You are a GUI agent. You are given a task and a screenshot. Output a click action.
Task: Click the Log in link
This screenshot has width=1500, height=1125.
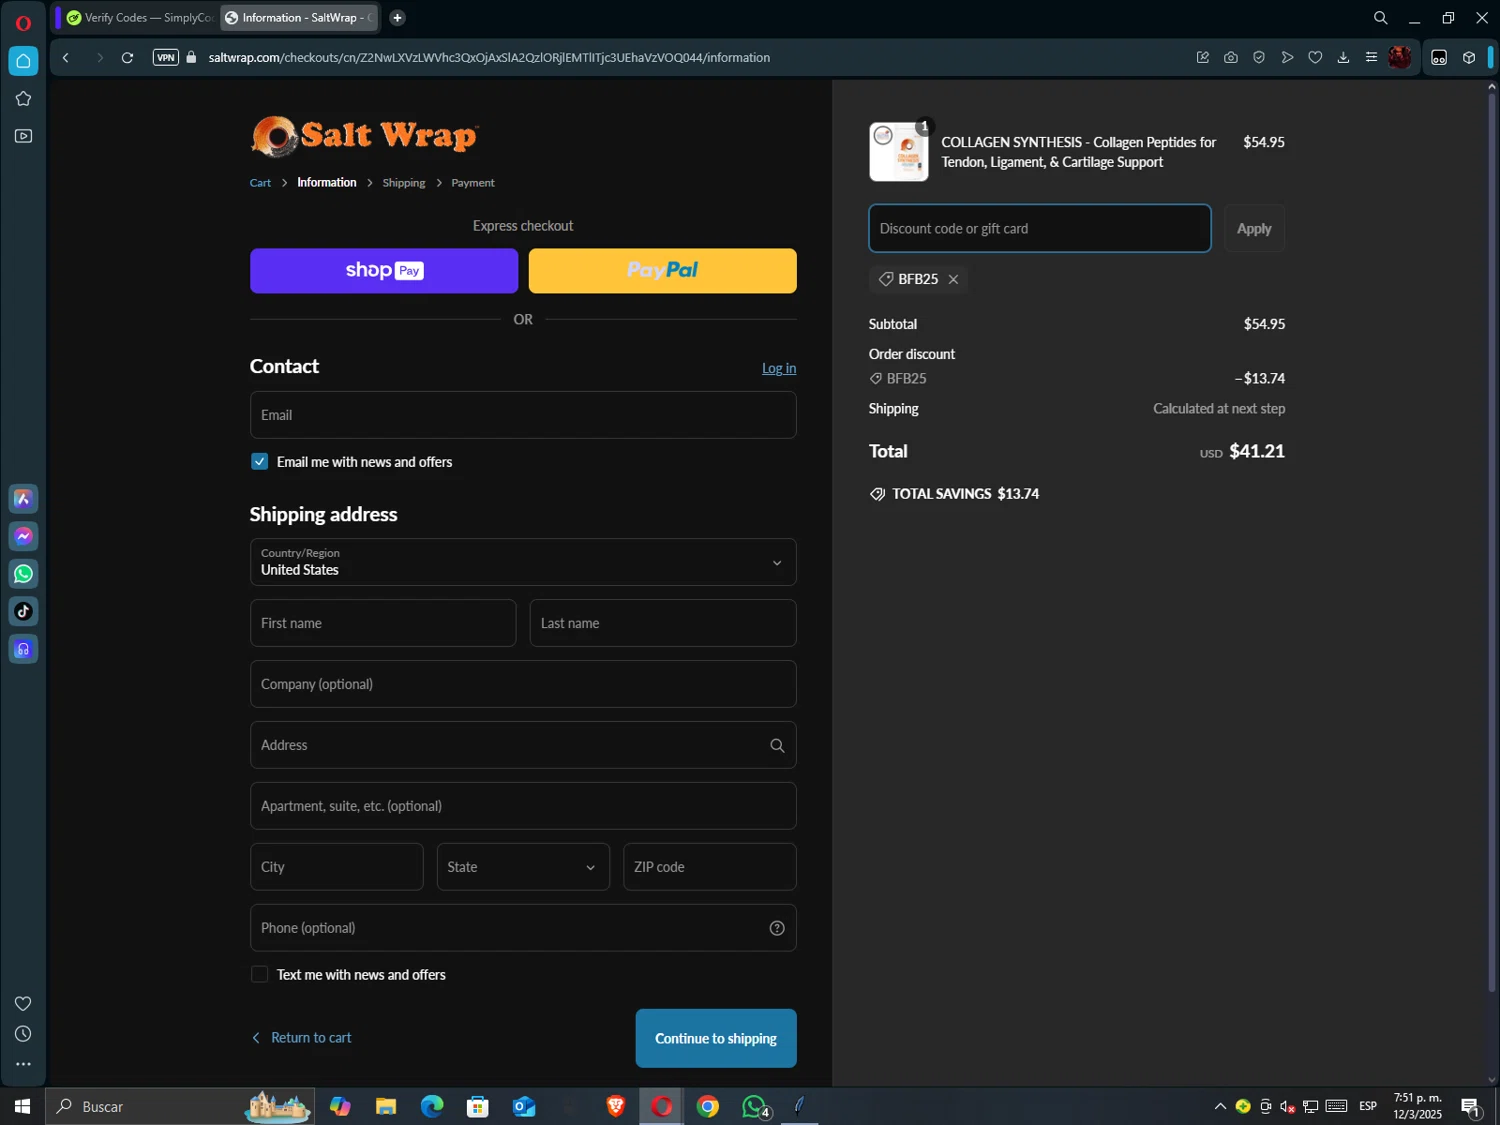pos(779,369)
